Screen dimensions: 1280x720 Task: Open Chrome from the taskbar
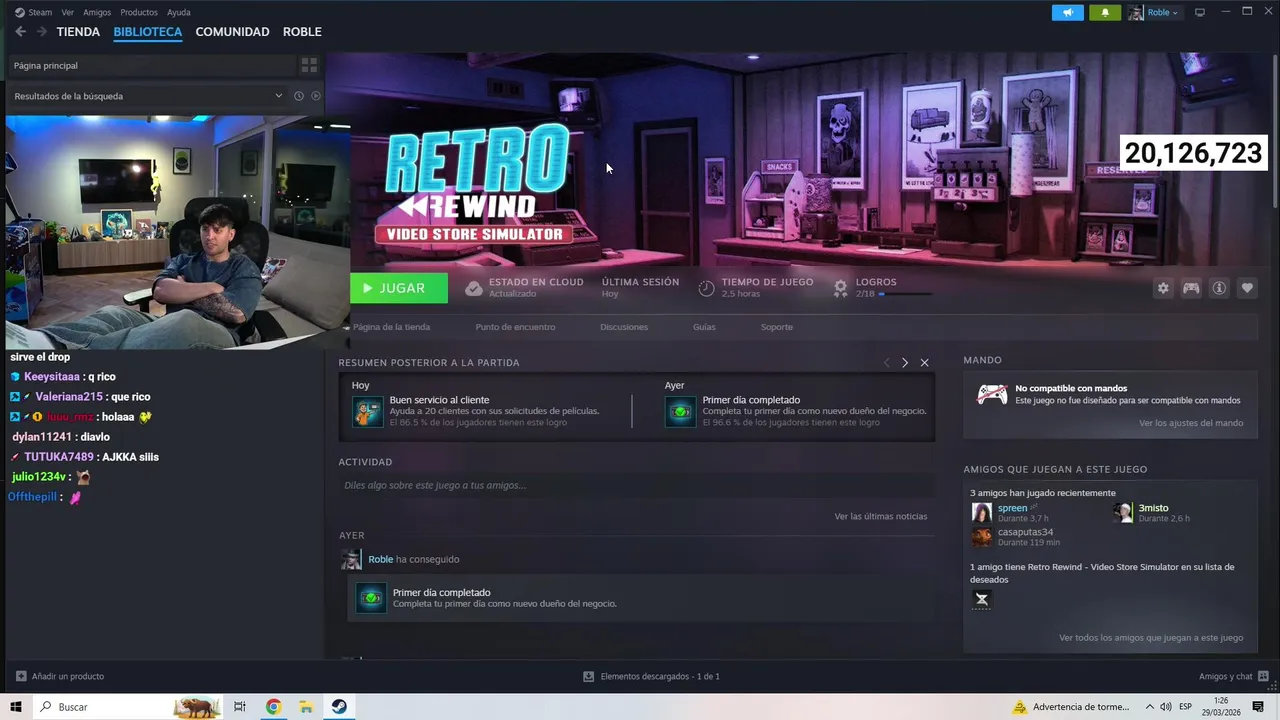tap(273, 707)
